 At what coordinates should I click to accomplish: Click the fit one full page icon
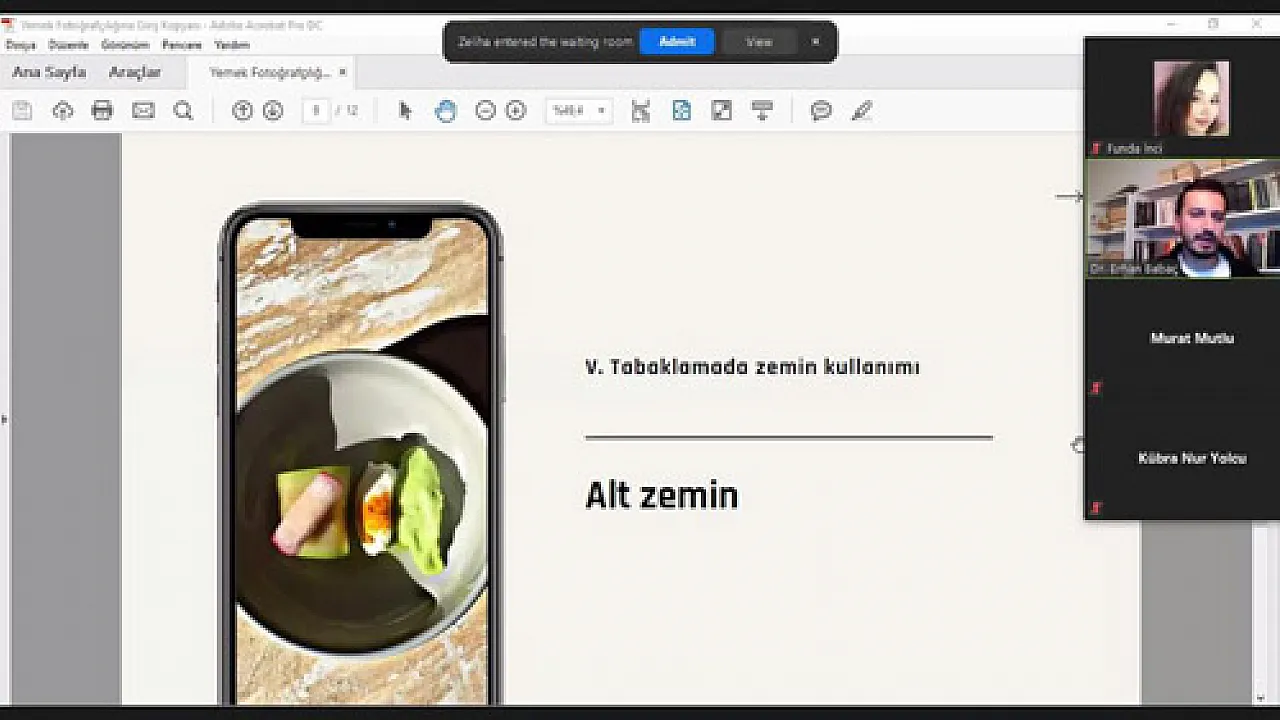[681, 111]
